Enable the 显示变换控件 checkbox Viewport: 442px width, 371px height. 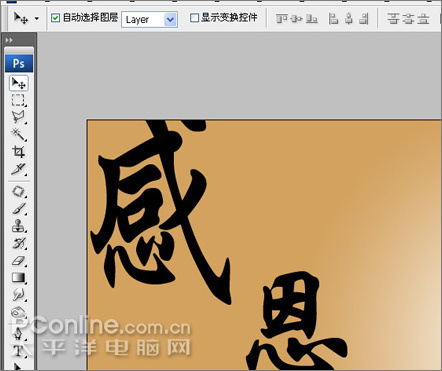(x=194, y=18)
